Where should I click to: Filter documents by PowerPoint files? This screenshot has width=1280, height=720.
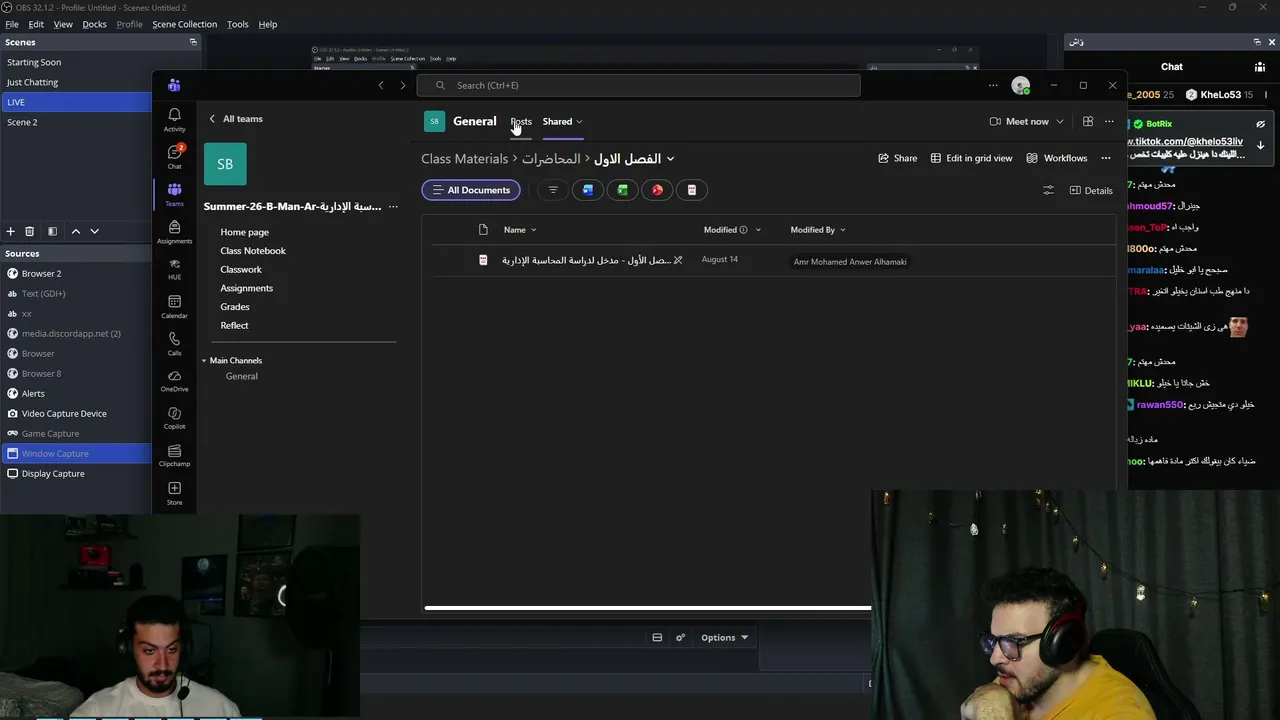tap(657, 190)
